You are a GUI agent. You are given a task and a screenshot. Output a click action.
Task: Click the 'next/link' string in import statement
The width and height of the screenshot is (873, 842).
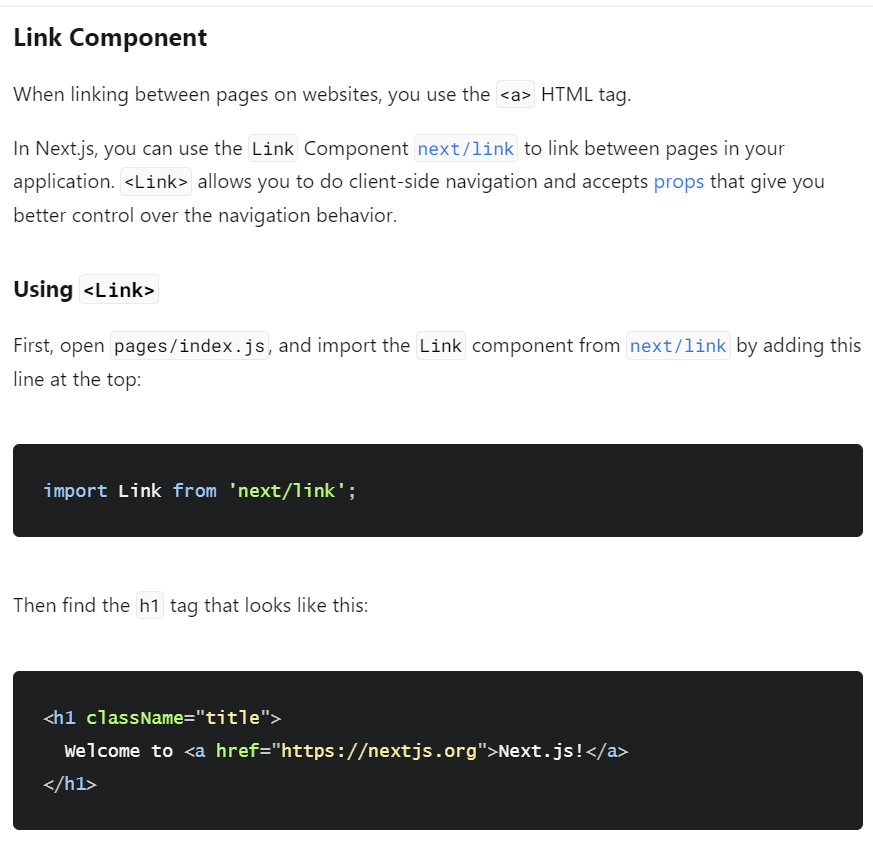(287, 491)
